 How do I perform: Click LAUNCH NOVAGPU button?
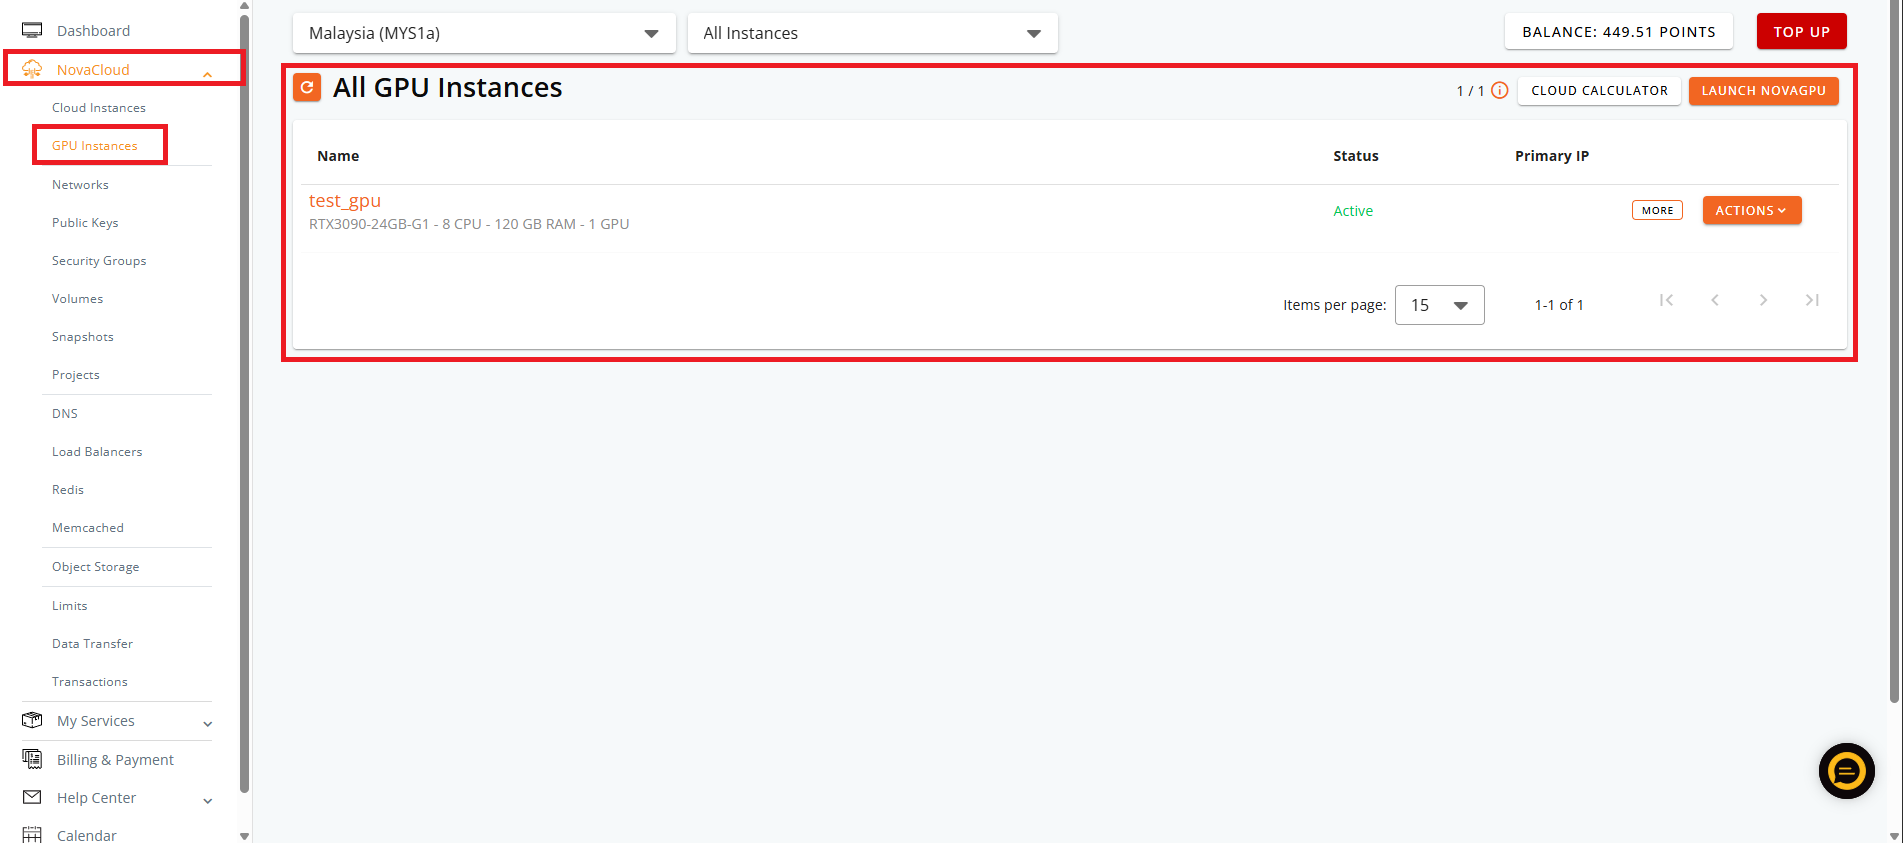(x=1763, y=91)
